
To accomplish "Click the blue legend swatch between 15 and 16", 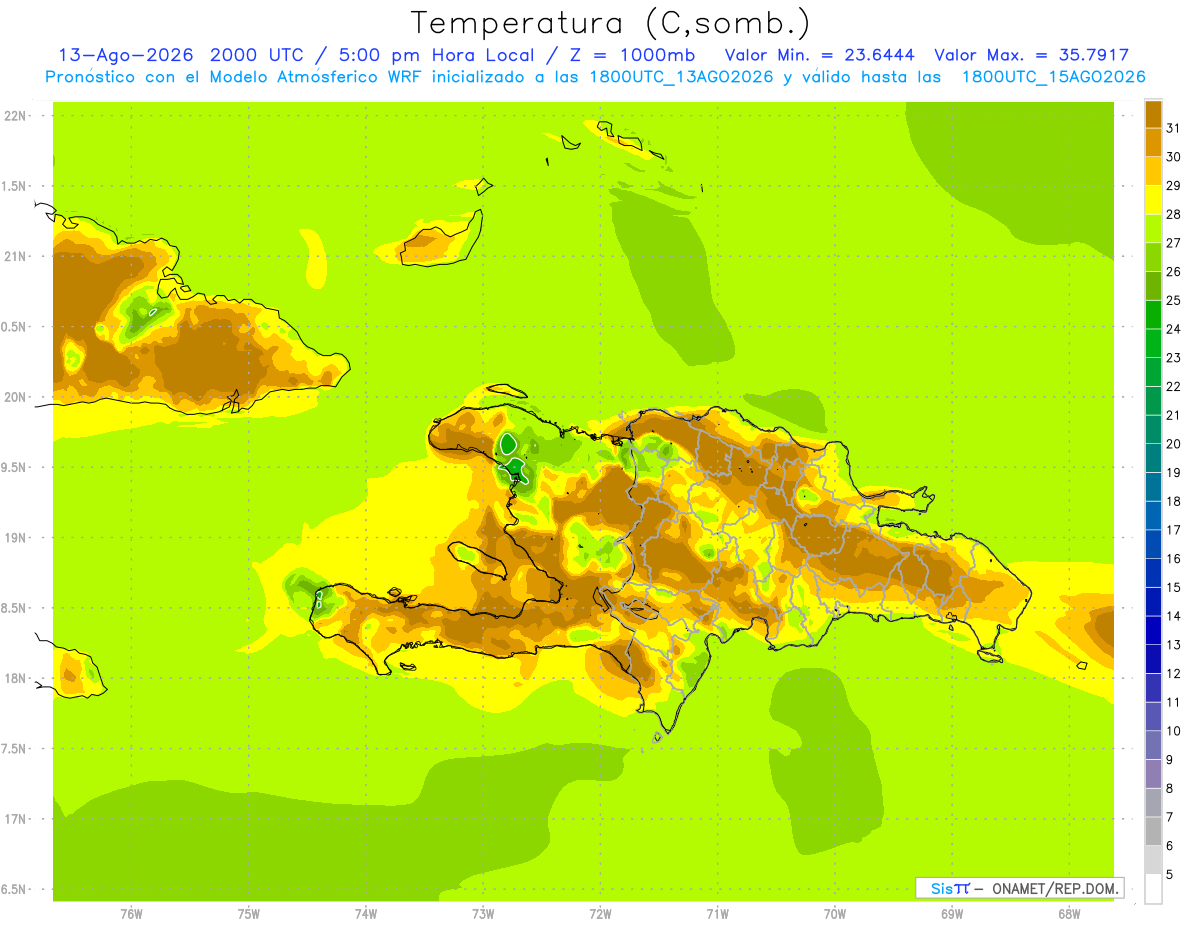I will click(1153, 573).
